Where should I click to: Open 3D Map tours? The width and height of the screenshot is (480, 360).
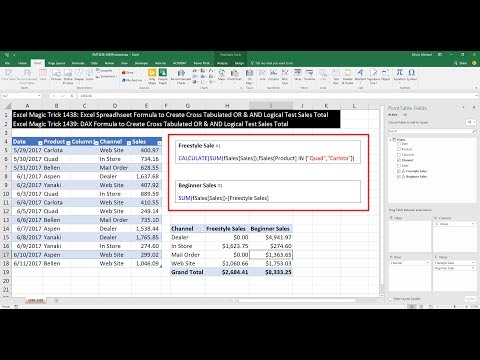click(250, 76)
